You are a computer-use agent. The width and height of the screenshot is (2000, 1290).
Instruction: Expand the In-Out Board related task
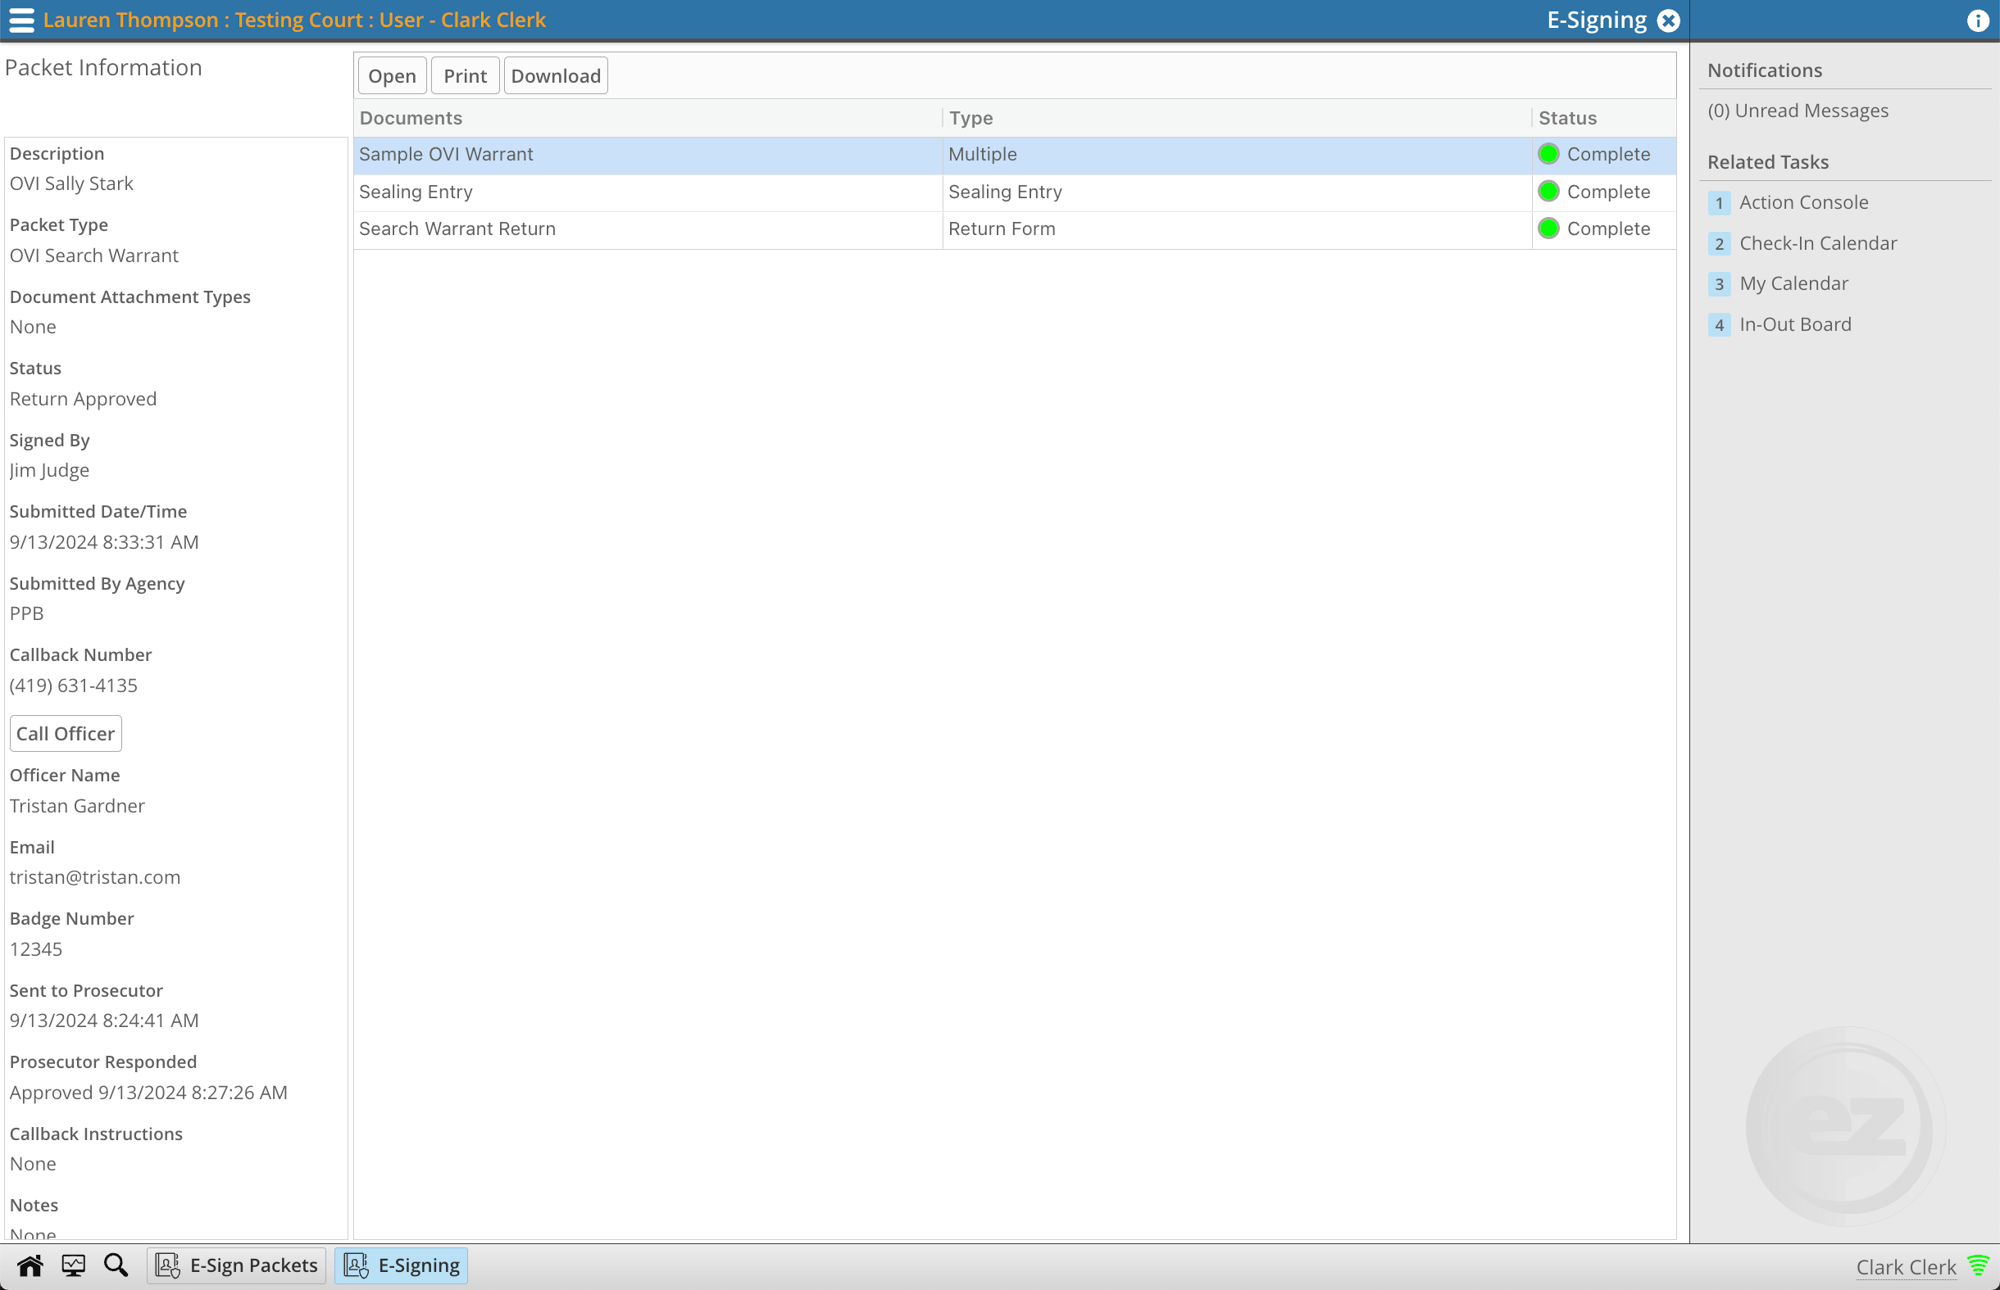coord(1794,324)
